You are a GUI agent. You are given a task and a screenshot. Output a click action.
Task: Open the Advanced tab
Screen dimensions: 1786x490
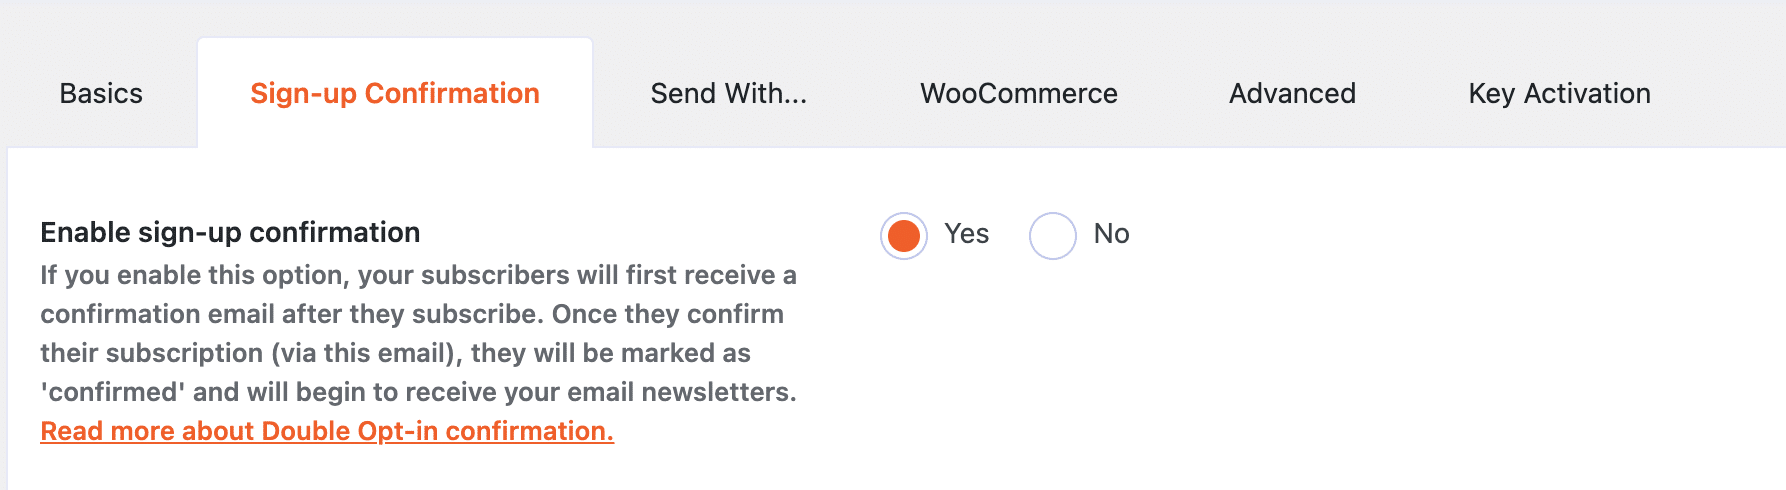1292,94
